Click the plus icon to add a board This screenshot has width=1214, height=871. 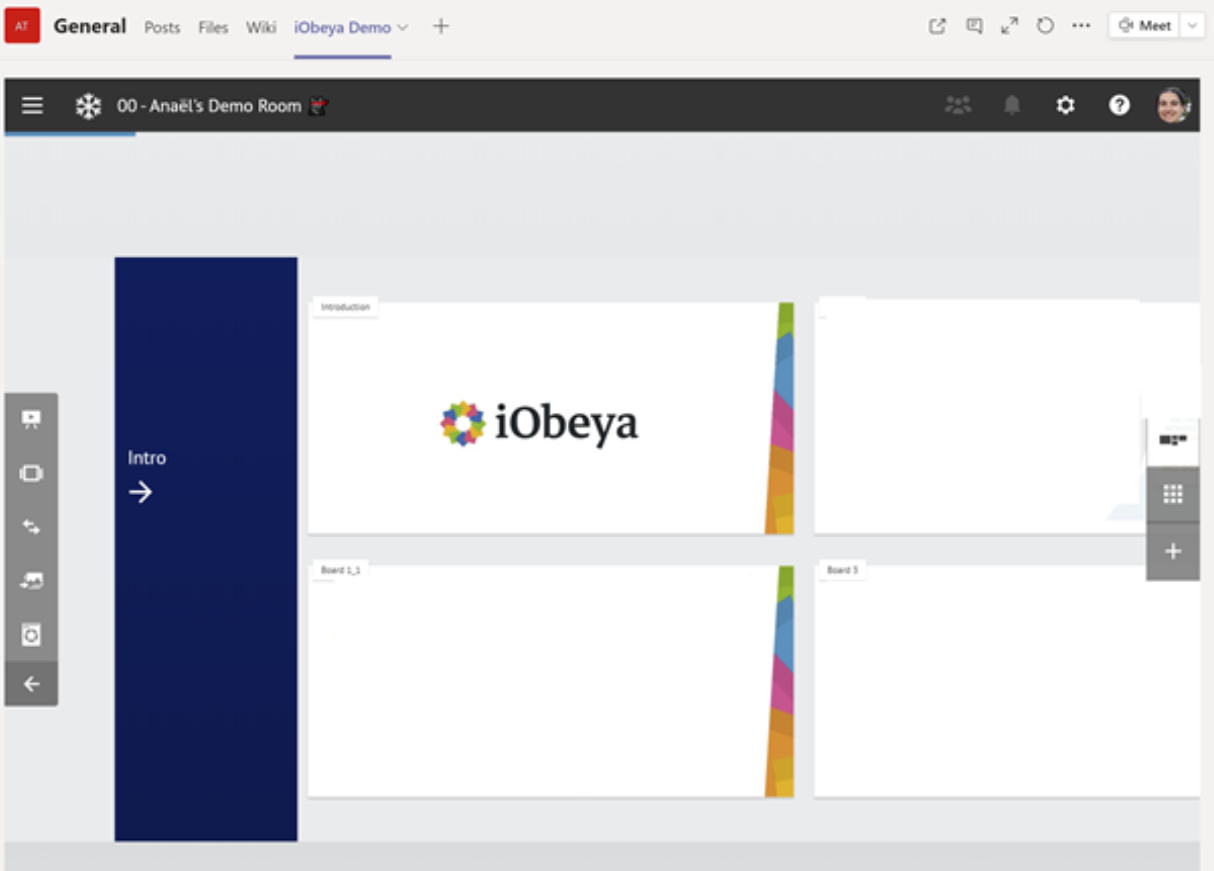click(1171, 549)
